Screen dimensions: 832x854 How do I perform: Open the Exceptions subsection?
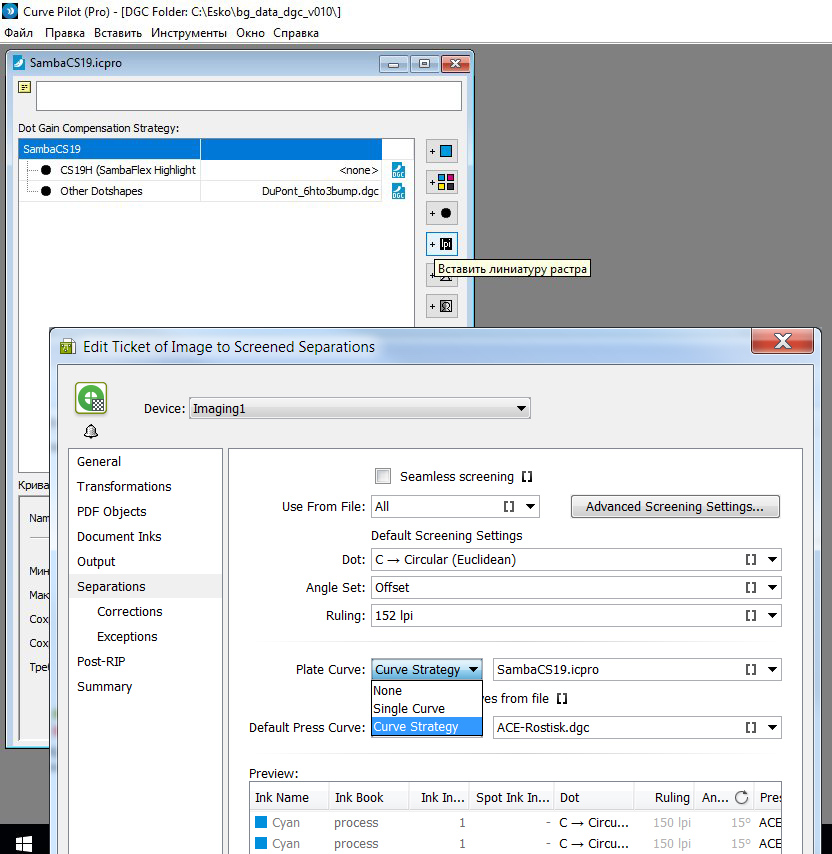coord(145,637)
